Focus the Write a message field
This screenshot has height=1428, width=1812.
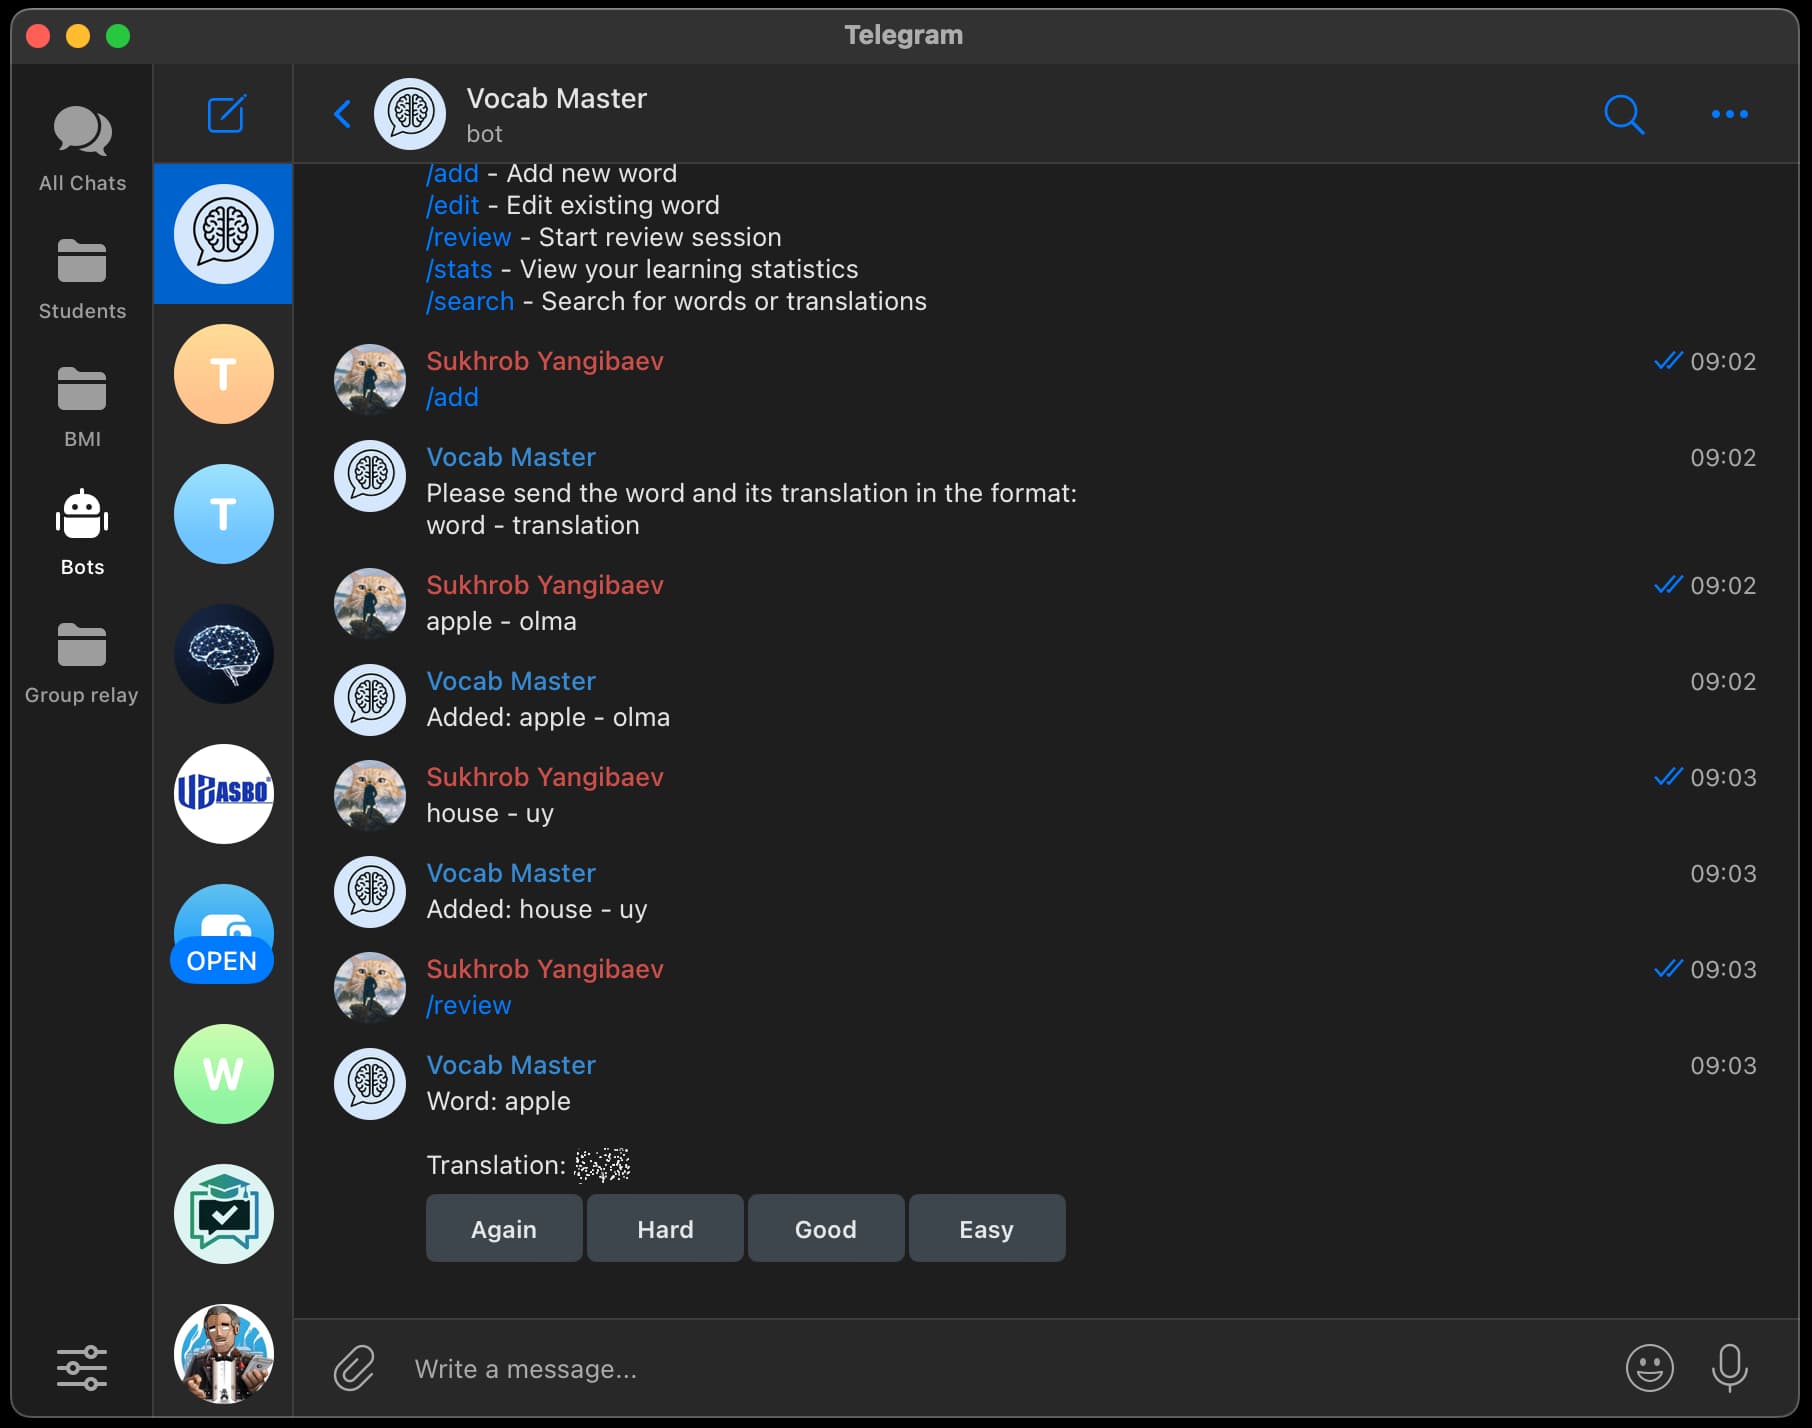(x=1010, y=1368)
